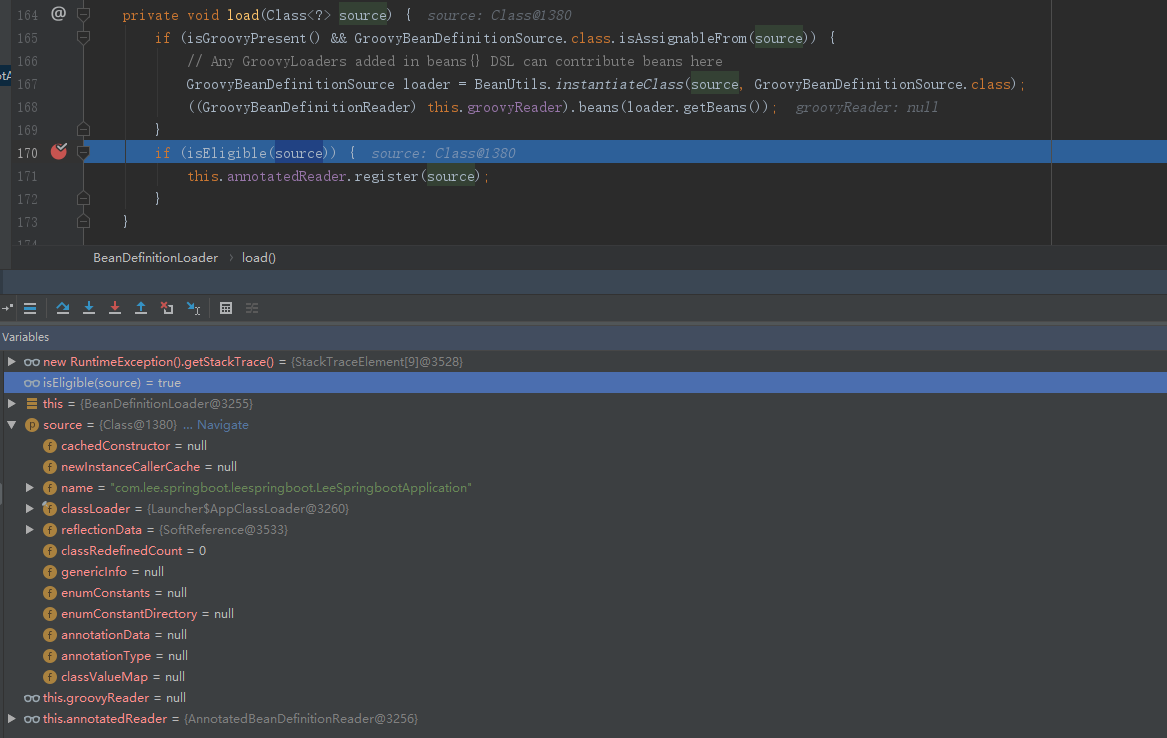Collapse the source variable node

click(12, 425)
